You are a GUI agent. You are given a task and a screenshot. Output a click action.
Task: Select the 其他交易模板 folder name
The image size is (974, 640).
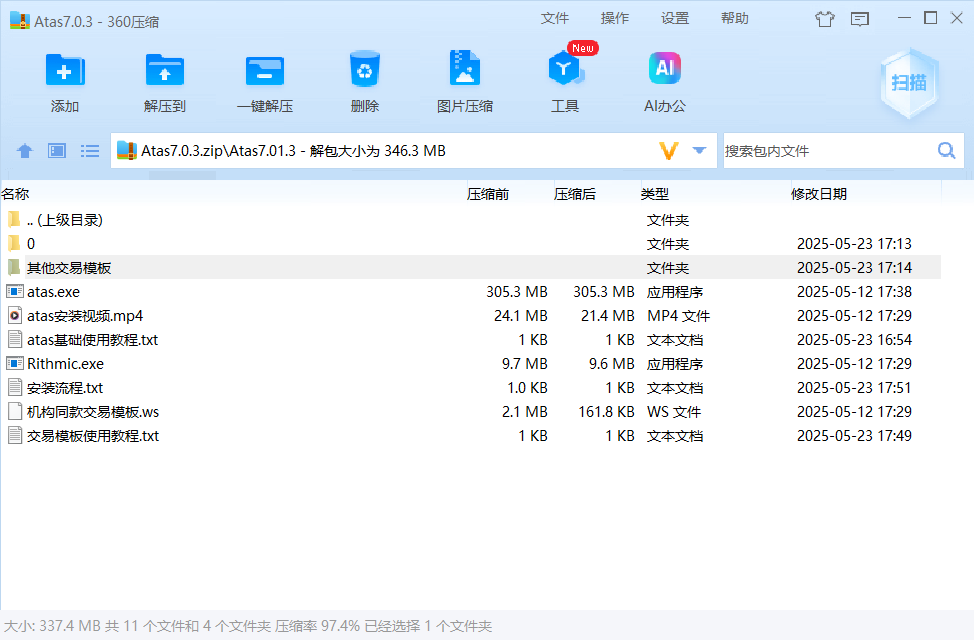click(x=69, y=268)
